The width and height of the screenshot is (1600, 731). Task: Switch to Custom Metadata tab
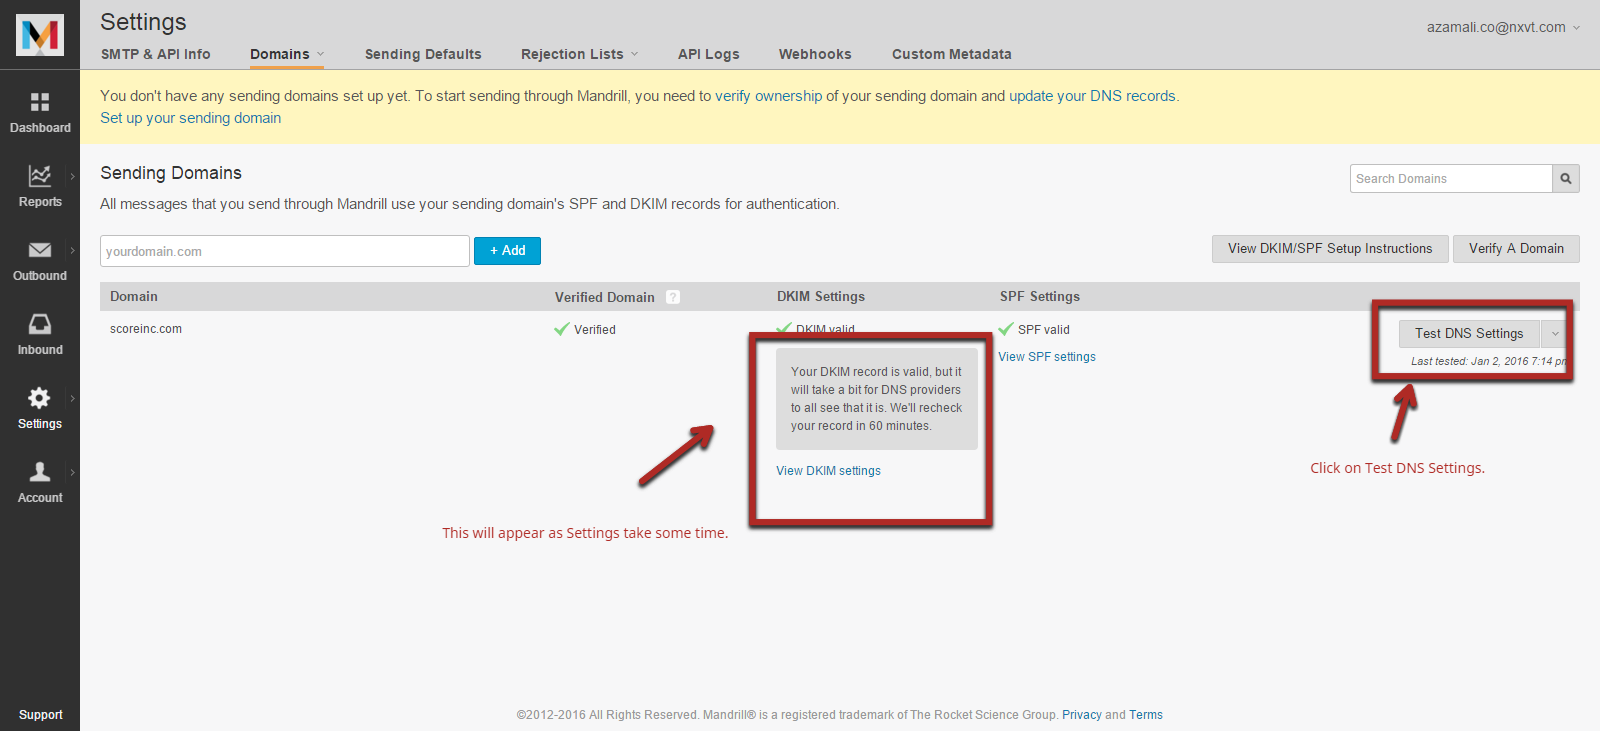951,54
